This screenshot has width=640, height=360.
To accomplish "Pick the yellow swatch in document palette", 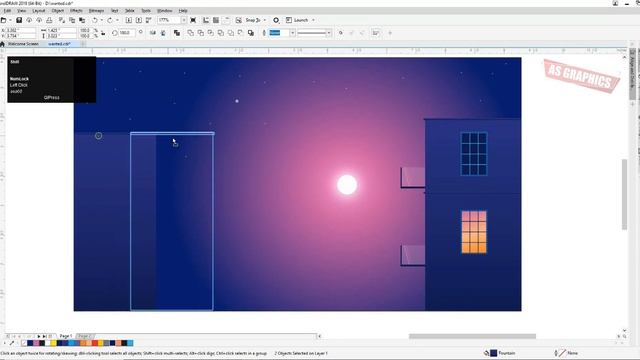I will point(53,343).
